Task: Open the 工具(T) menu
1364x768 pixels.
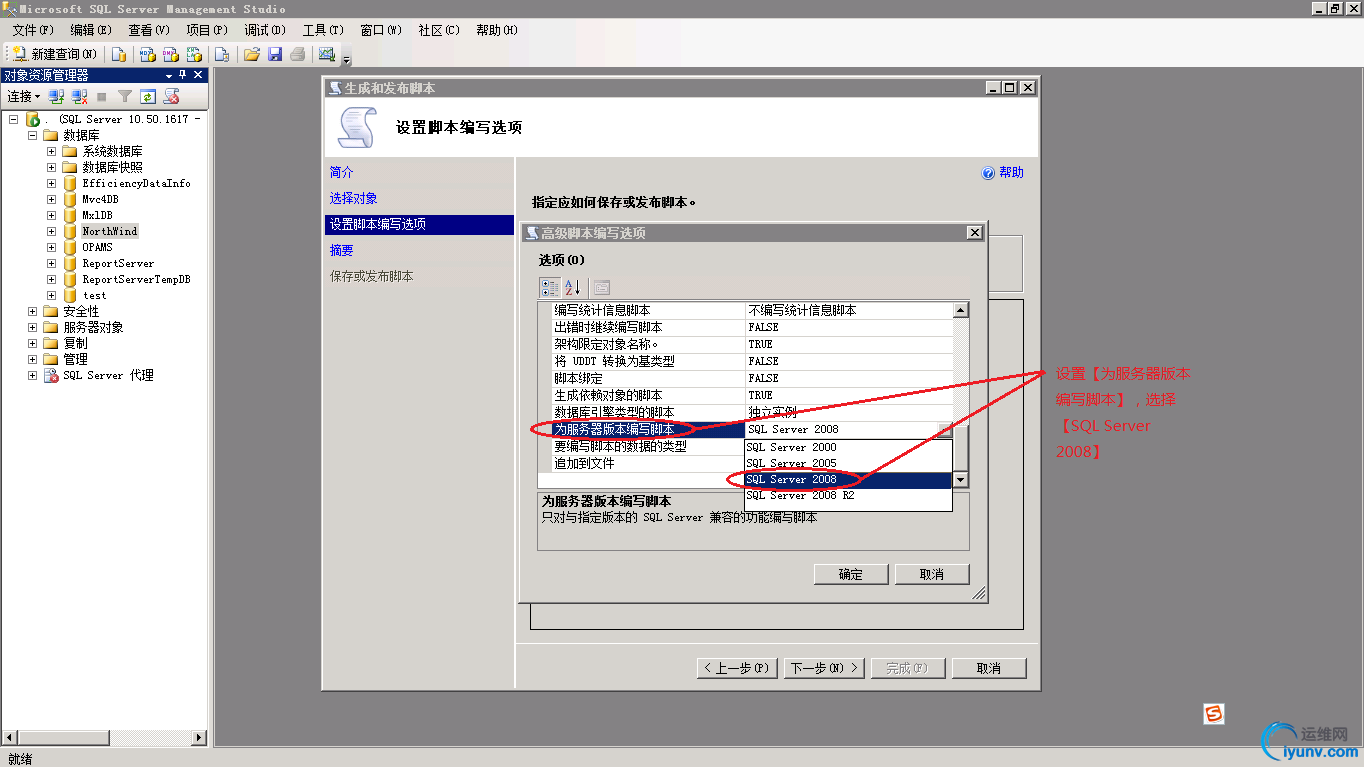Action: 323,30
